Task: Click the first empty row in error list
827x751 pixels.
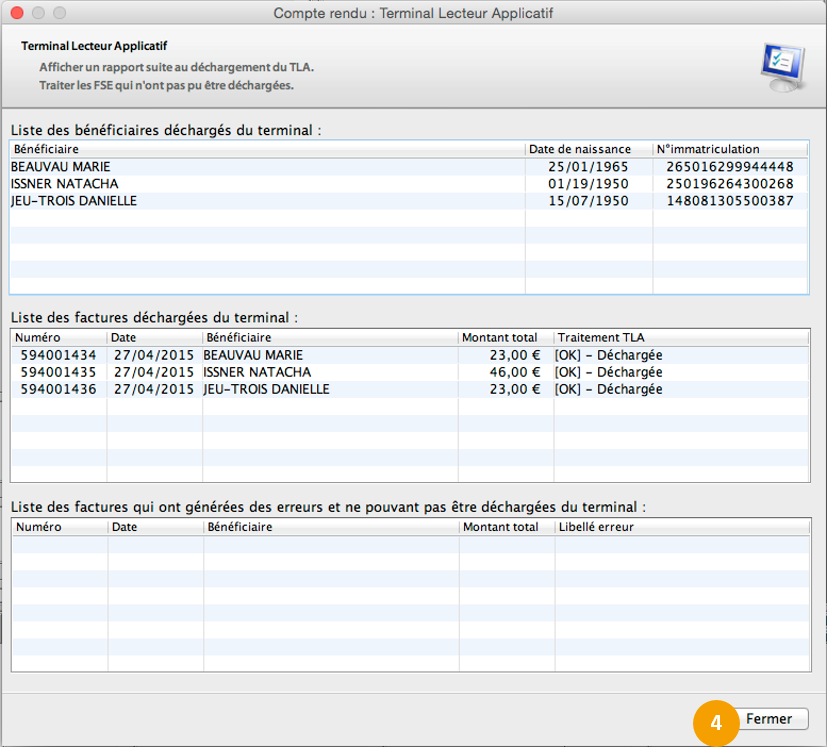Action: coord(410,544)
